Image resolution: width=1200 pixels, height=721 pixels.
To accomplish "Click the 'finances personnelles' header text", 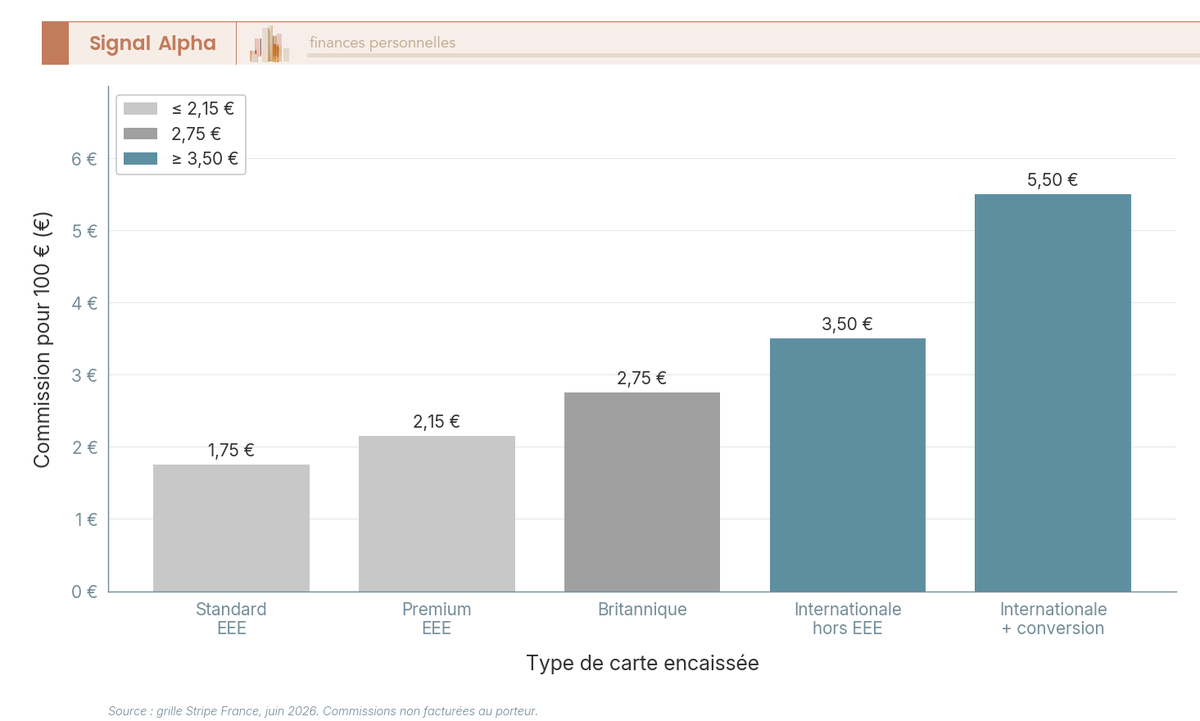I will tap(382, 43).
